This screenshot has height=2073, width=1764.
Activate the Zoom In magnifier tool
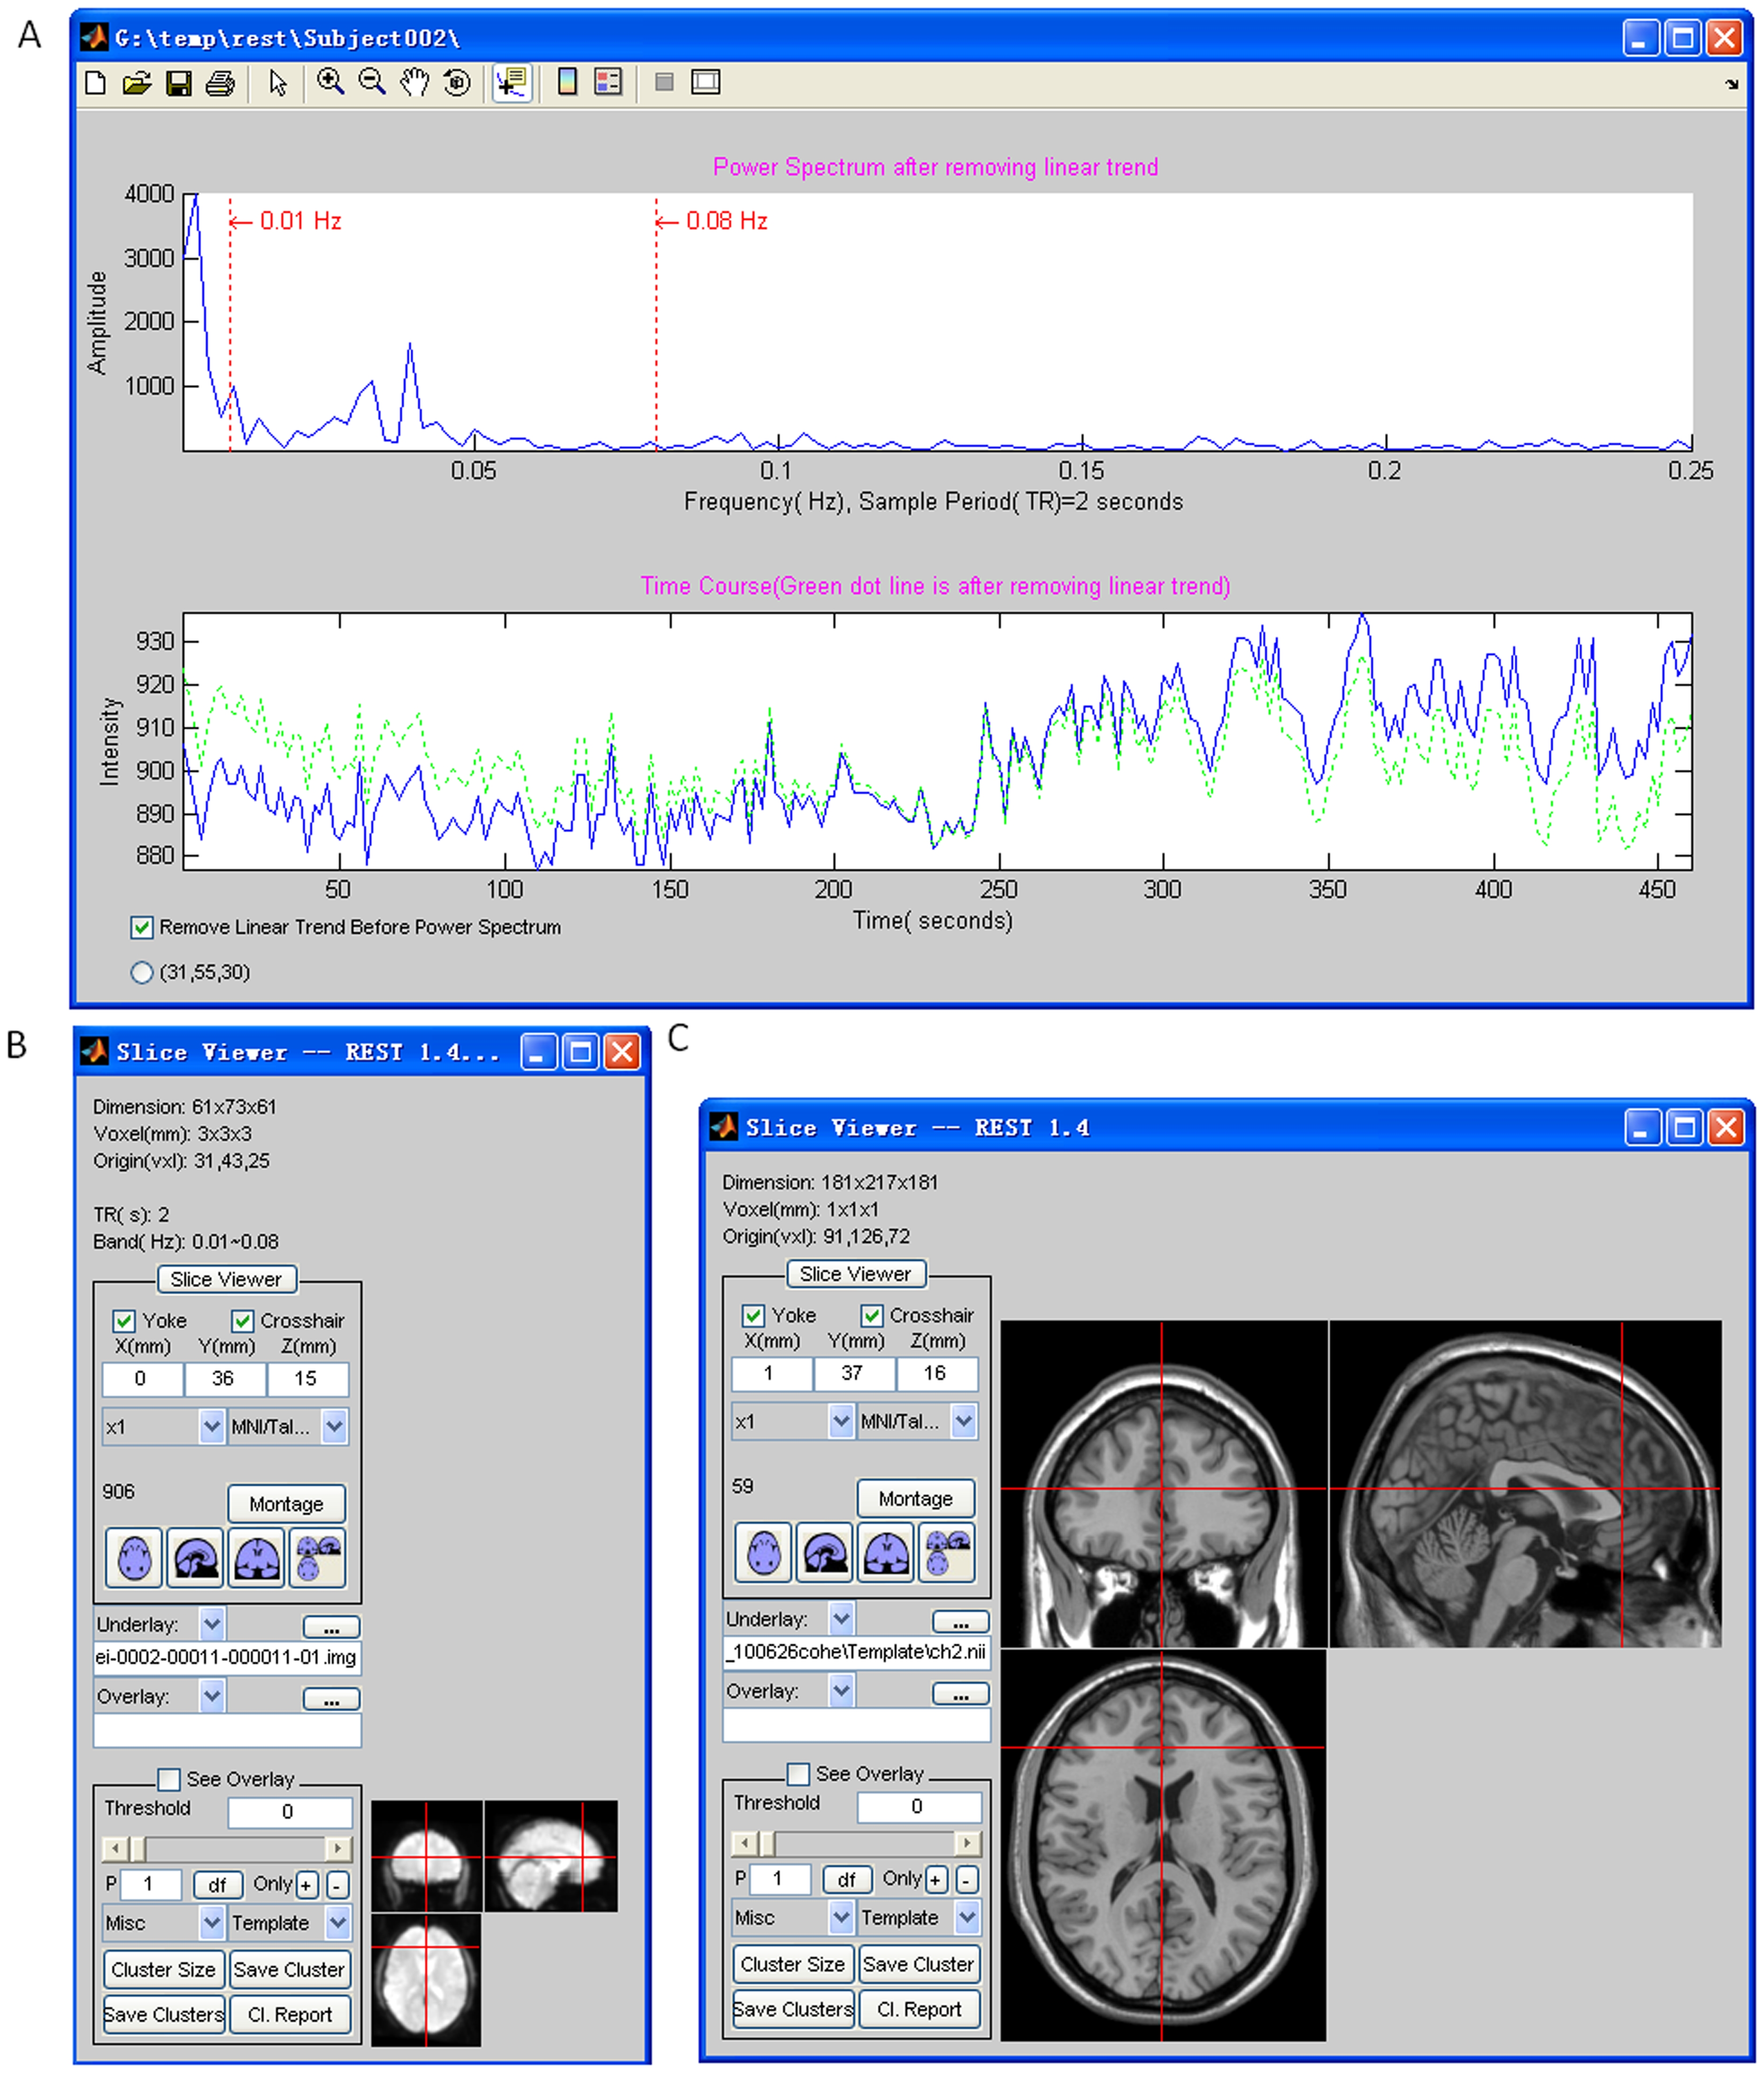pos(330,82)
